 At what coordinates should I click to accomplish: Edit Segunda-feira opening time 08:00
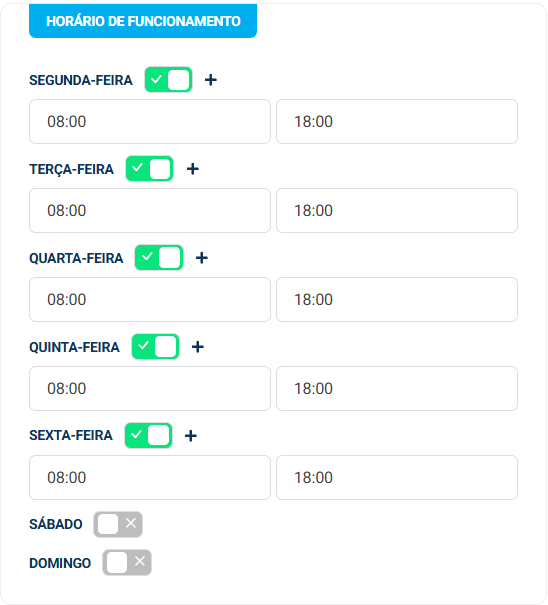(150, 122)
